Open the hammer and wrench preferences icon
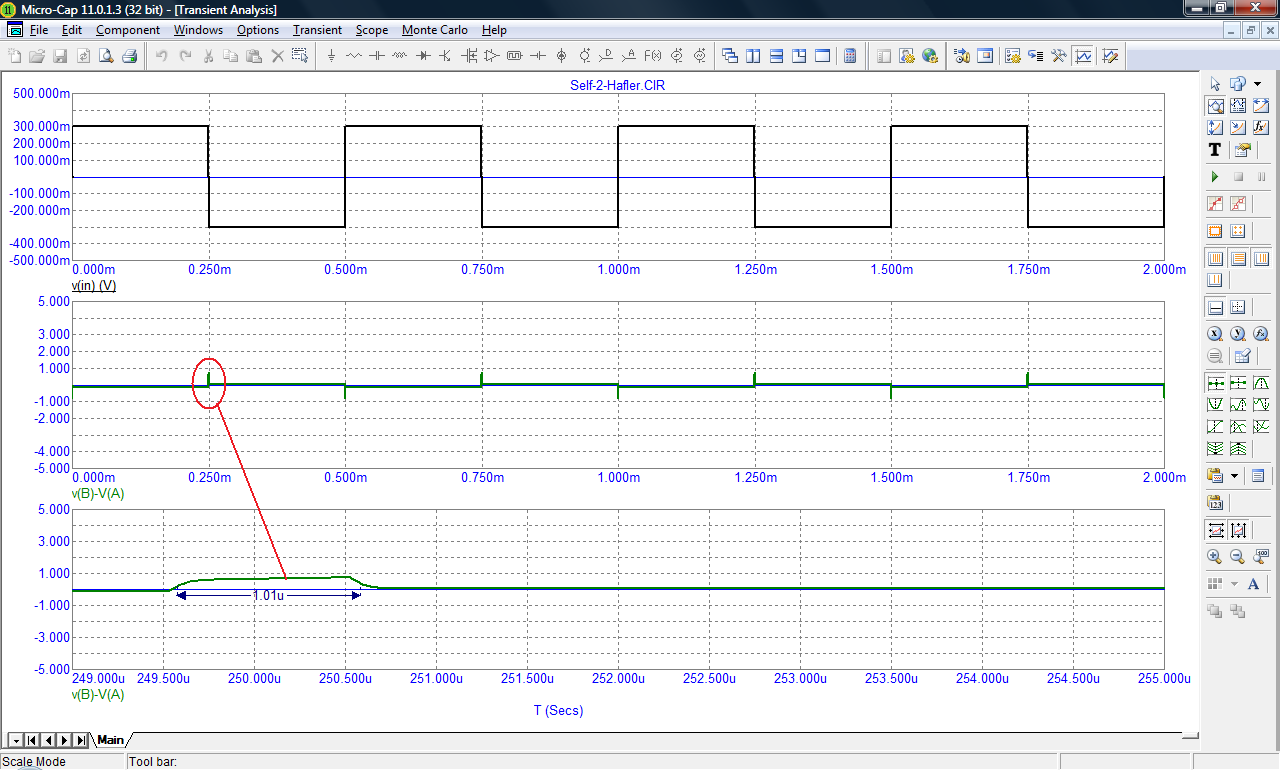Image resolution: width=1280 pixels, height=770 pixels. tap(1058, 56)
